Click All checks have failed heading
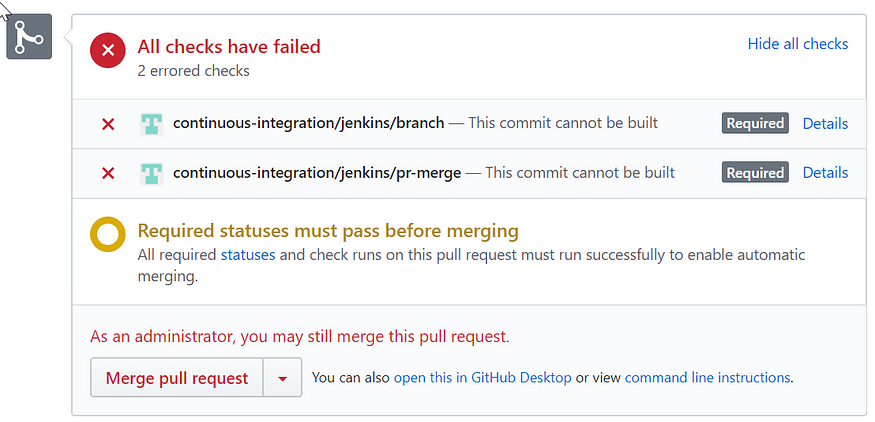Image resolution: width=875 pixels, height=422 pixels. (229, 46)
